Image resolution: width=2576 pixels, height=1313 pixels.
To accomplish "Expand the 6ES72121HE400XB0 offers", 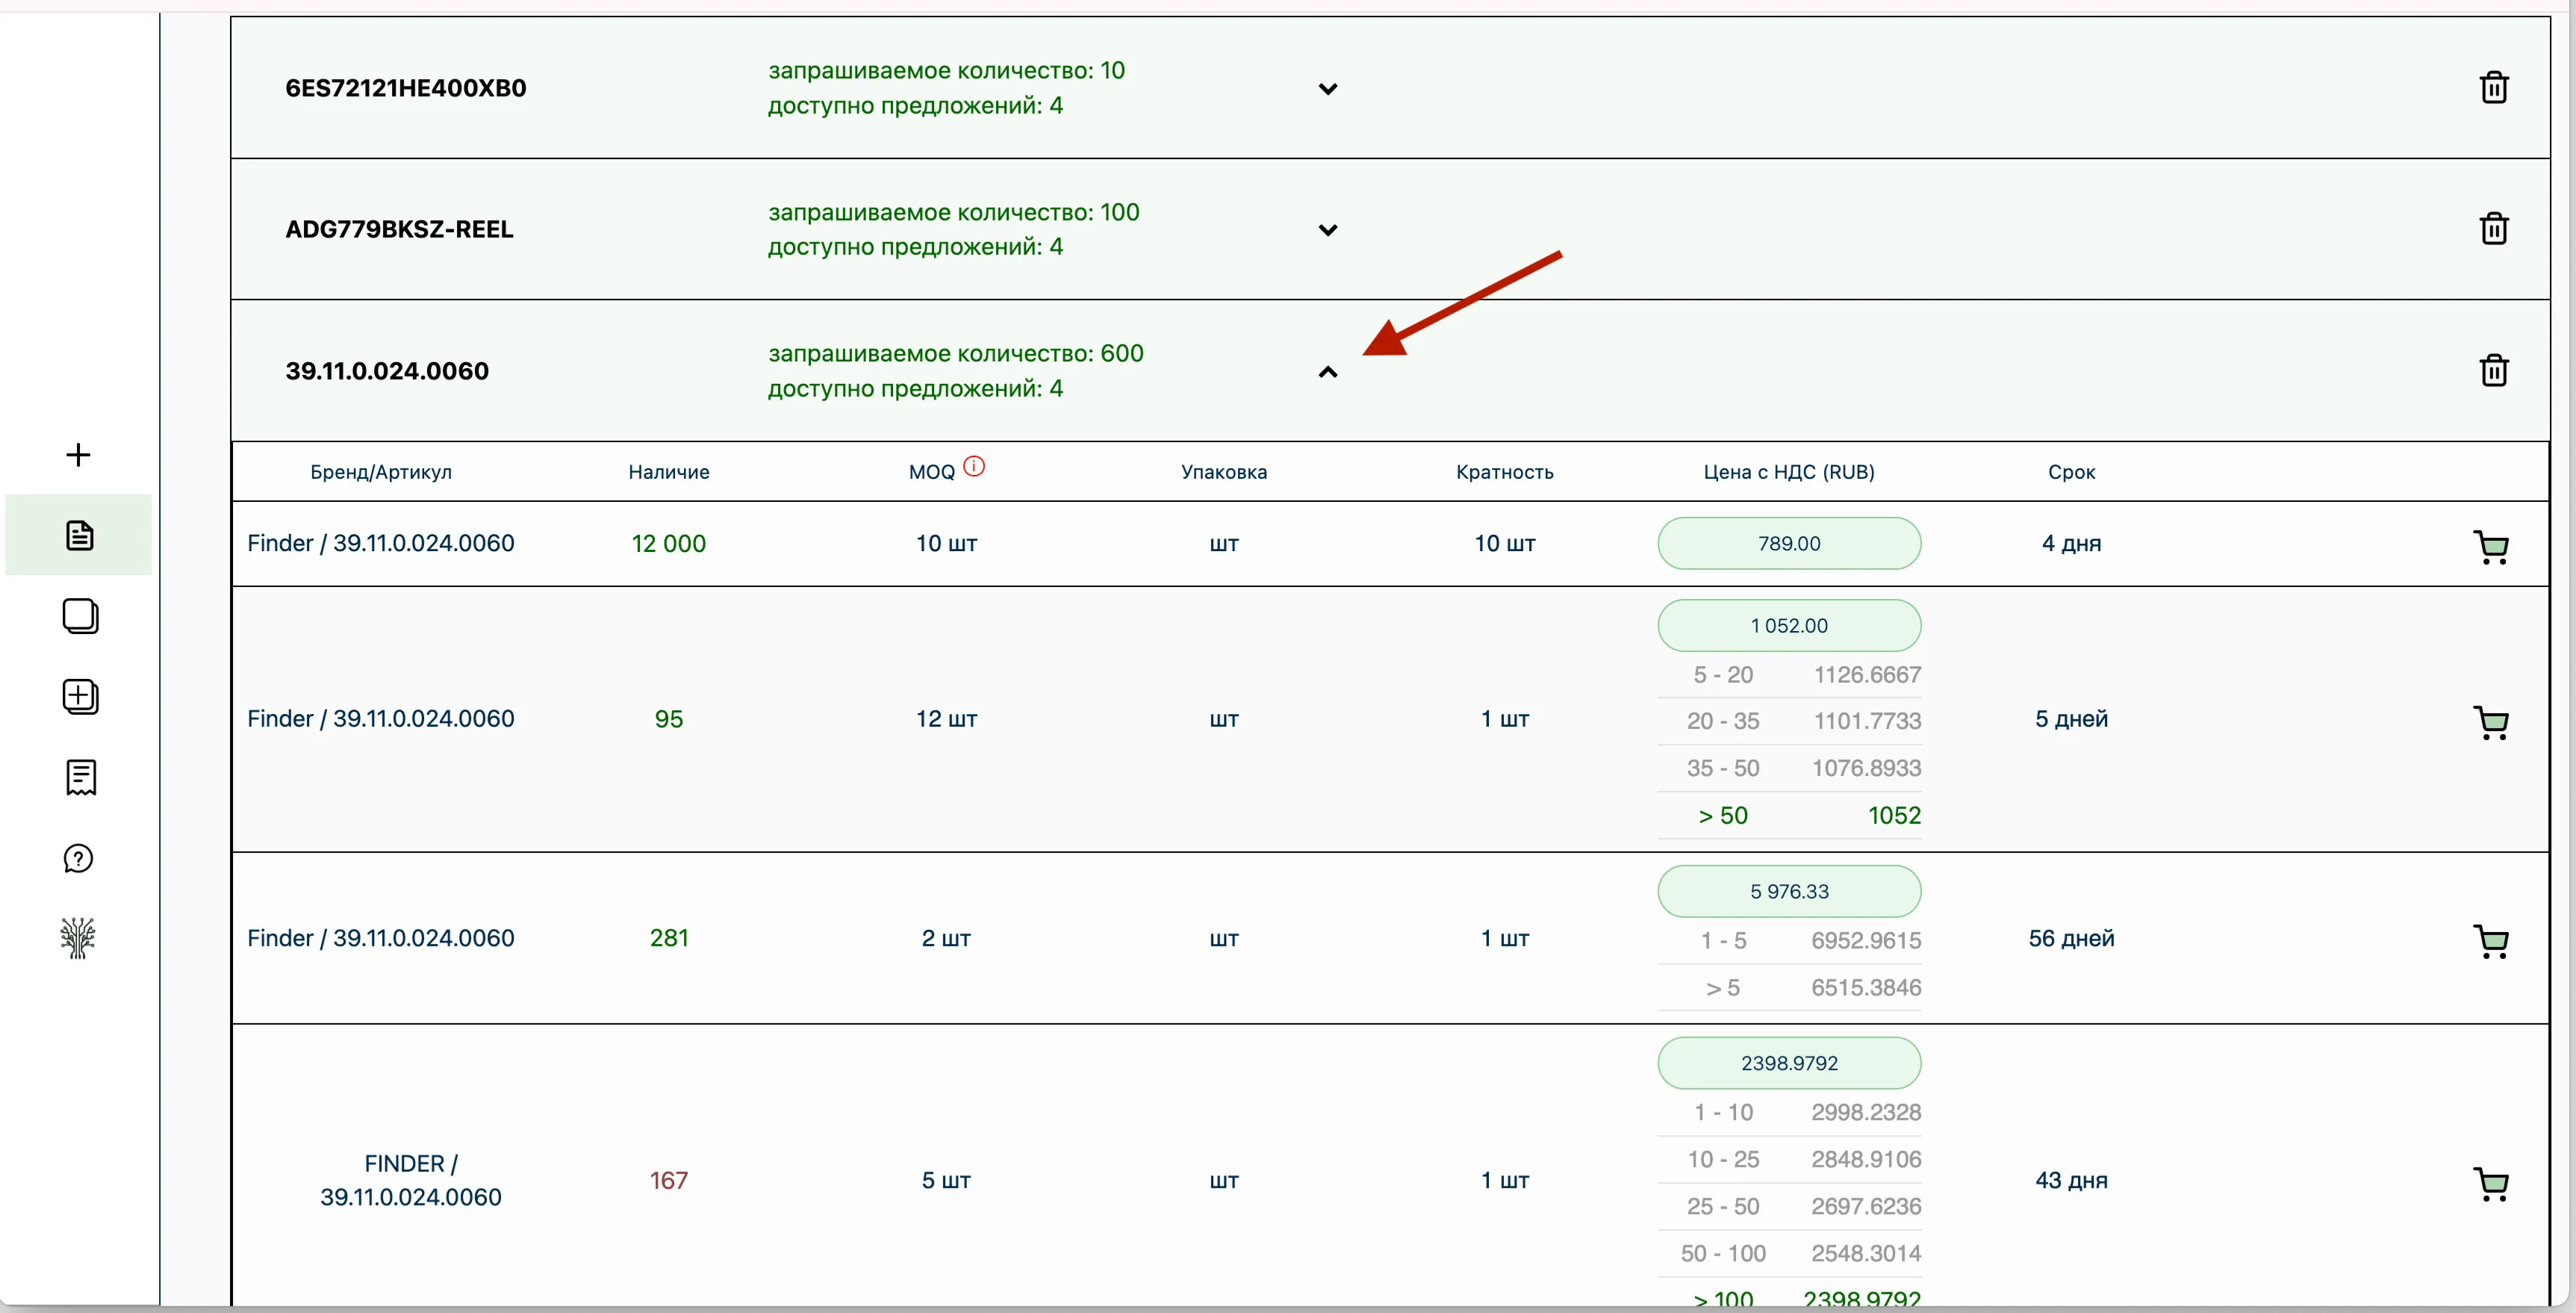I will (1327, 89).
